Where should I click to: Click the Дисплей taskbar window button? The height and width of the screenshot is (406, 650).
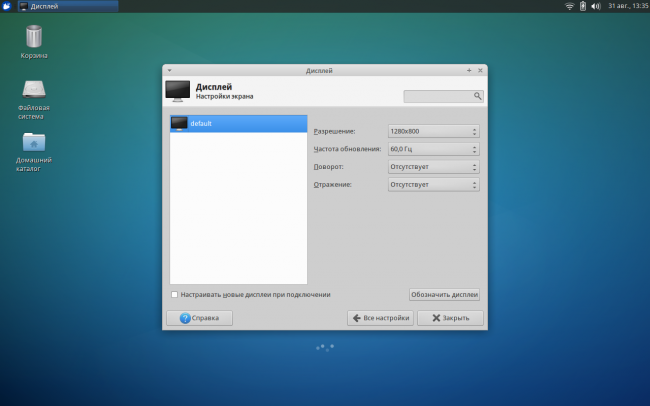pos(68,6)
